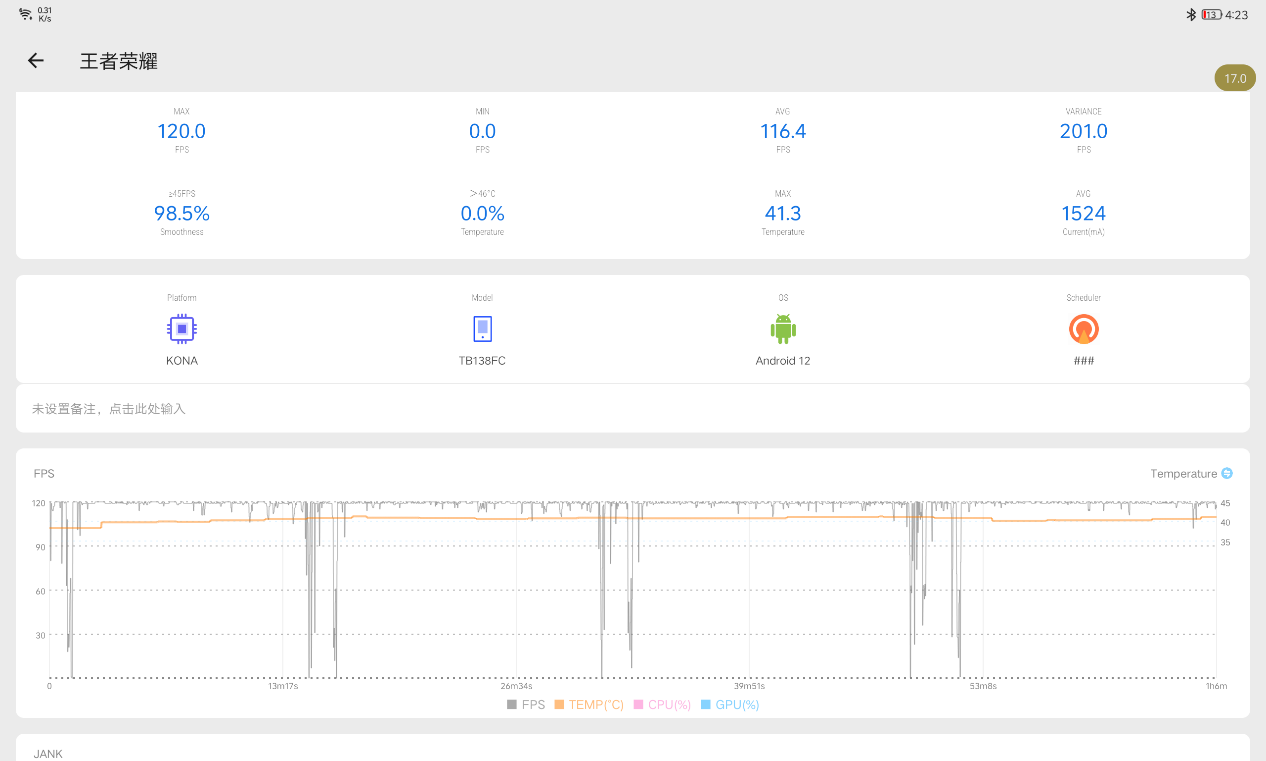The height and width of the screenshot is (761, 1266).
Task: Tap the KONA platform chip icon
Action: click(181, 328)
